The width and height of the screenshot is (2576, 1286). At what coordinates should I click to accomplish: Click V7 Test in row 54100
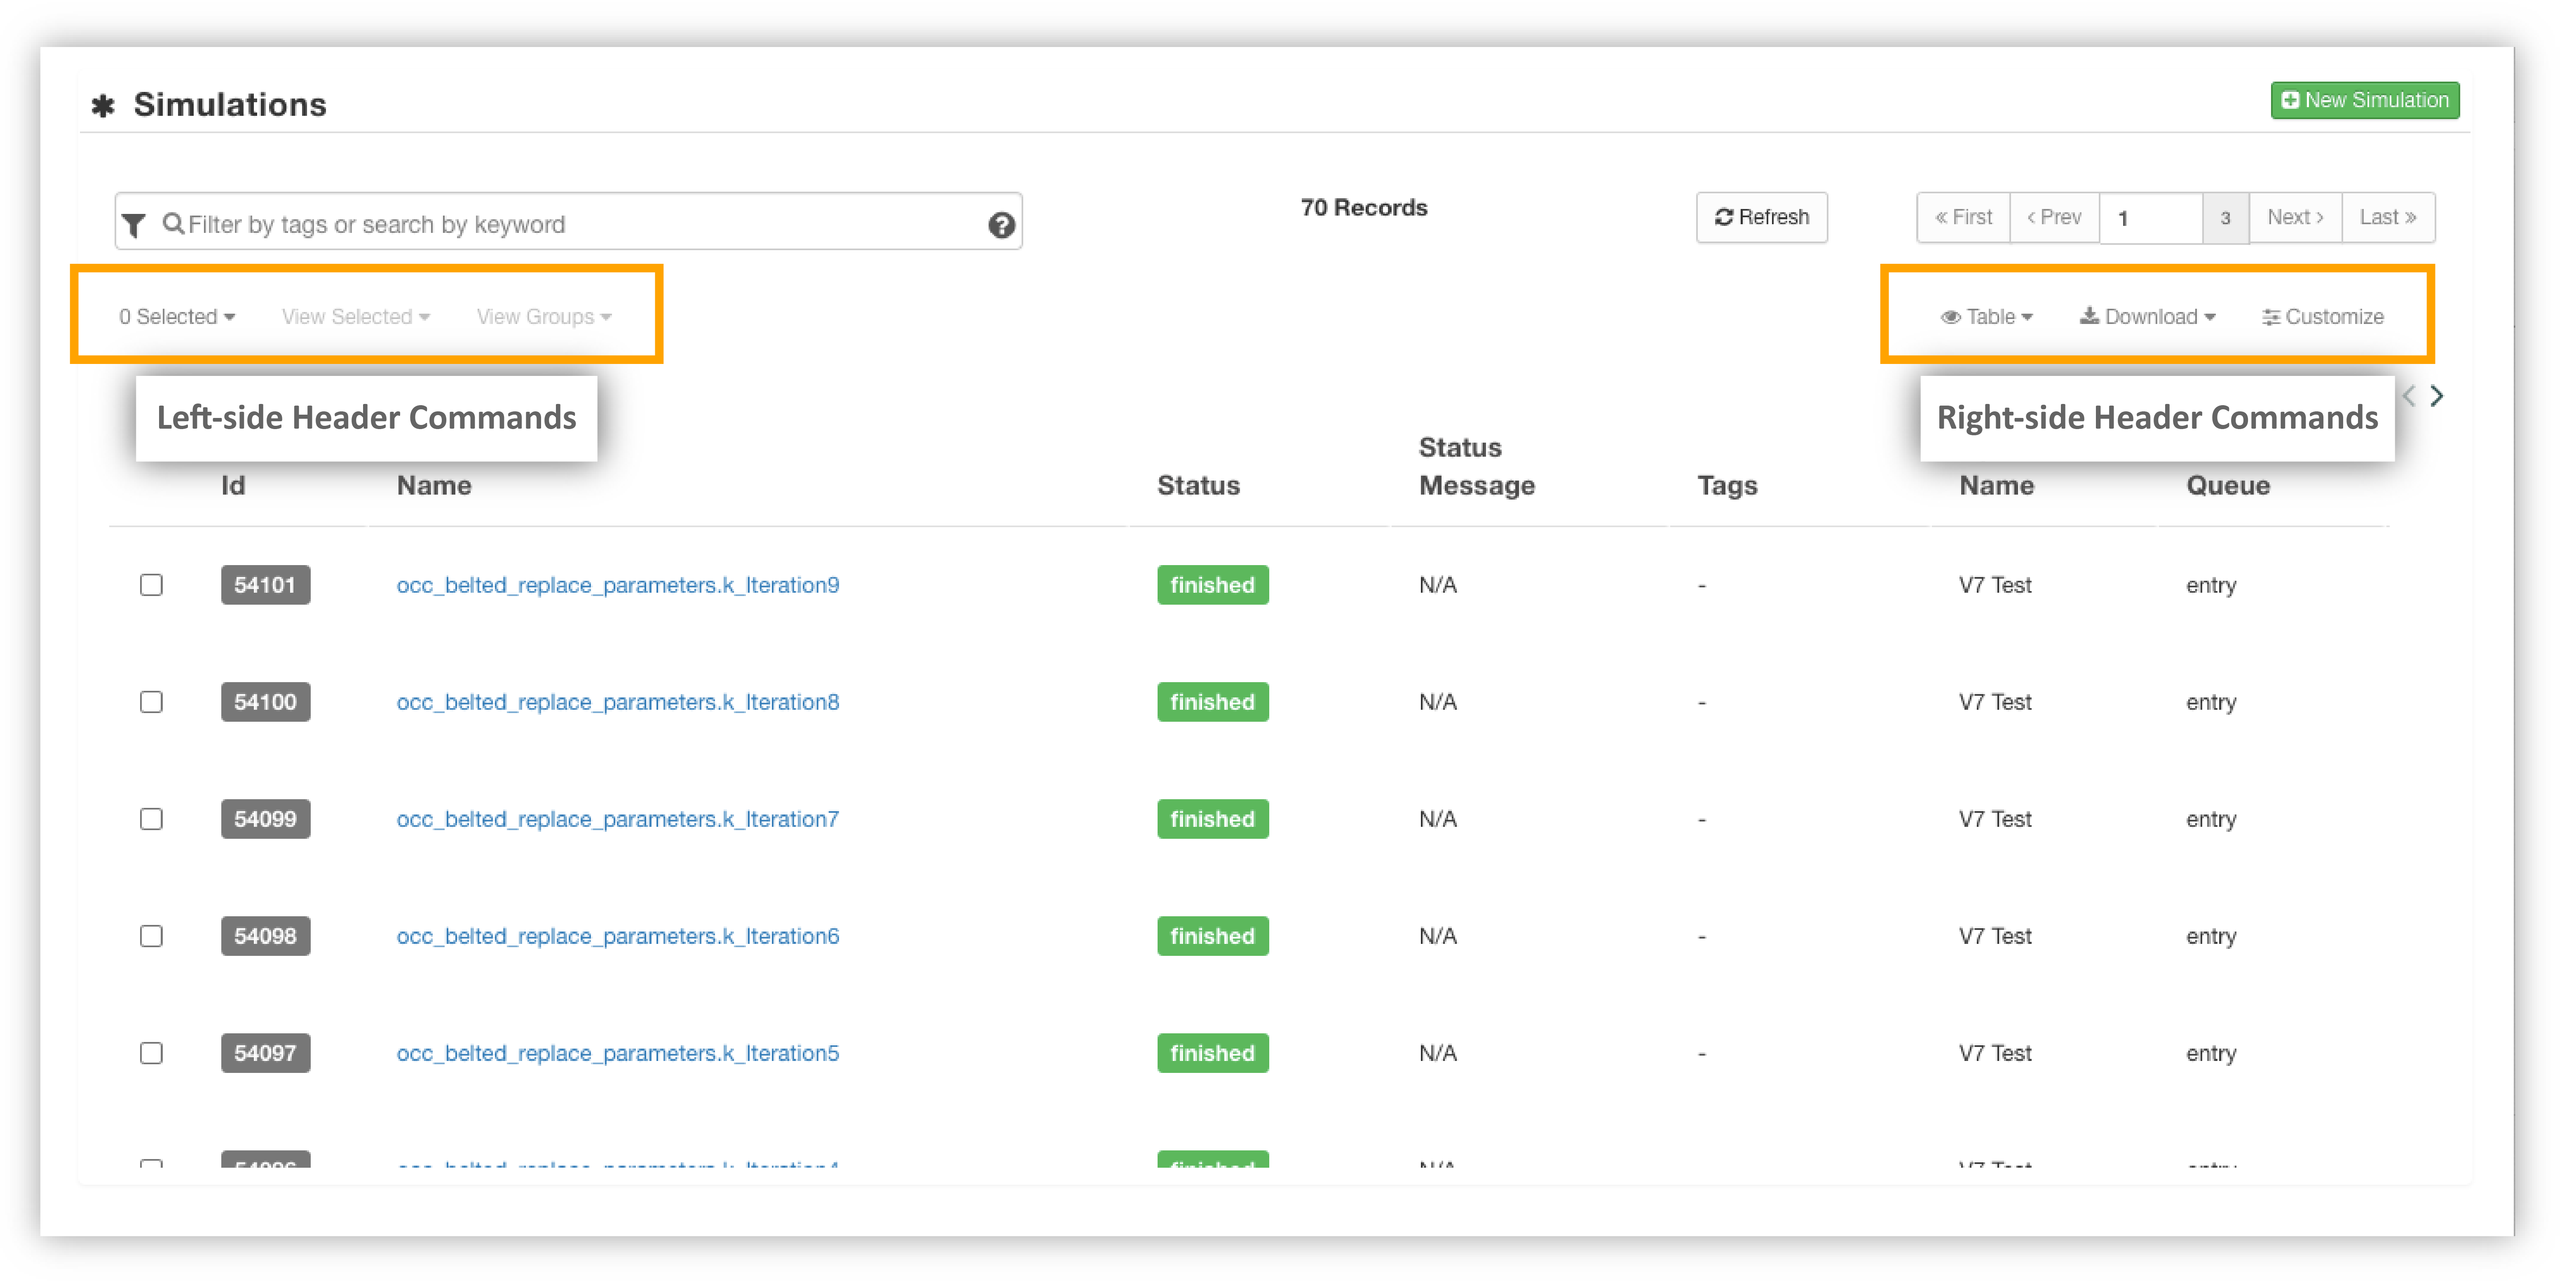pyautogui.click(x=1995, y=702)
